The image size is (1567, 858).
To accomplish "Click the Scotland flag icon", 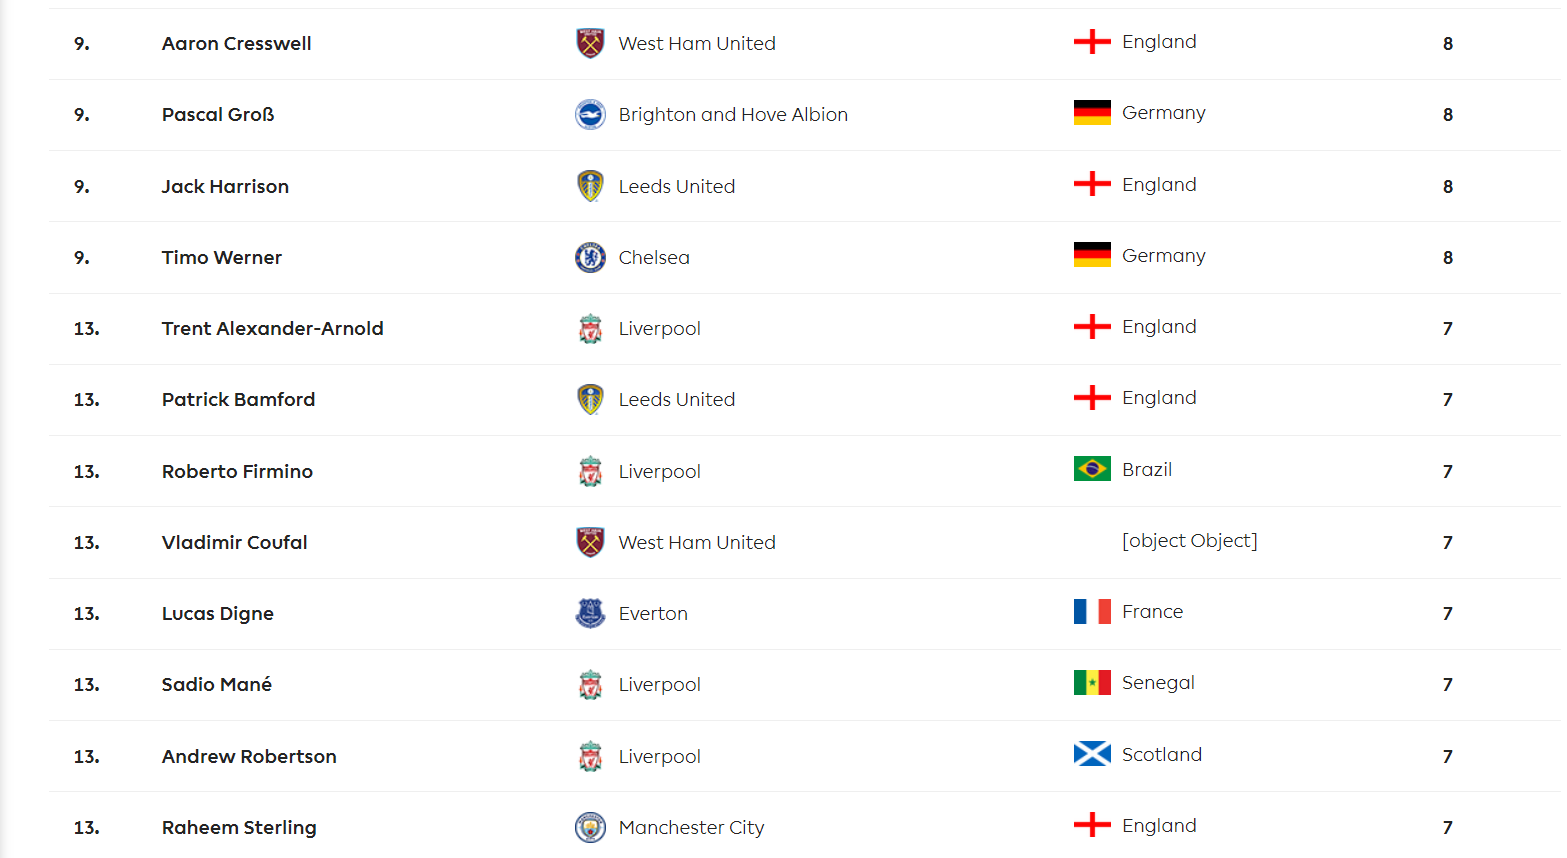I will click(x=1092, y=753).
